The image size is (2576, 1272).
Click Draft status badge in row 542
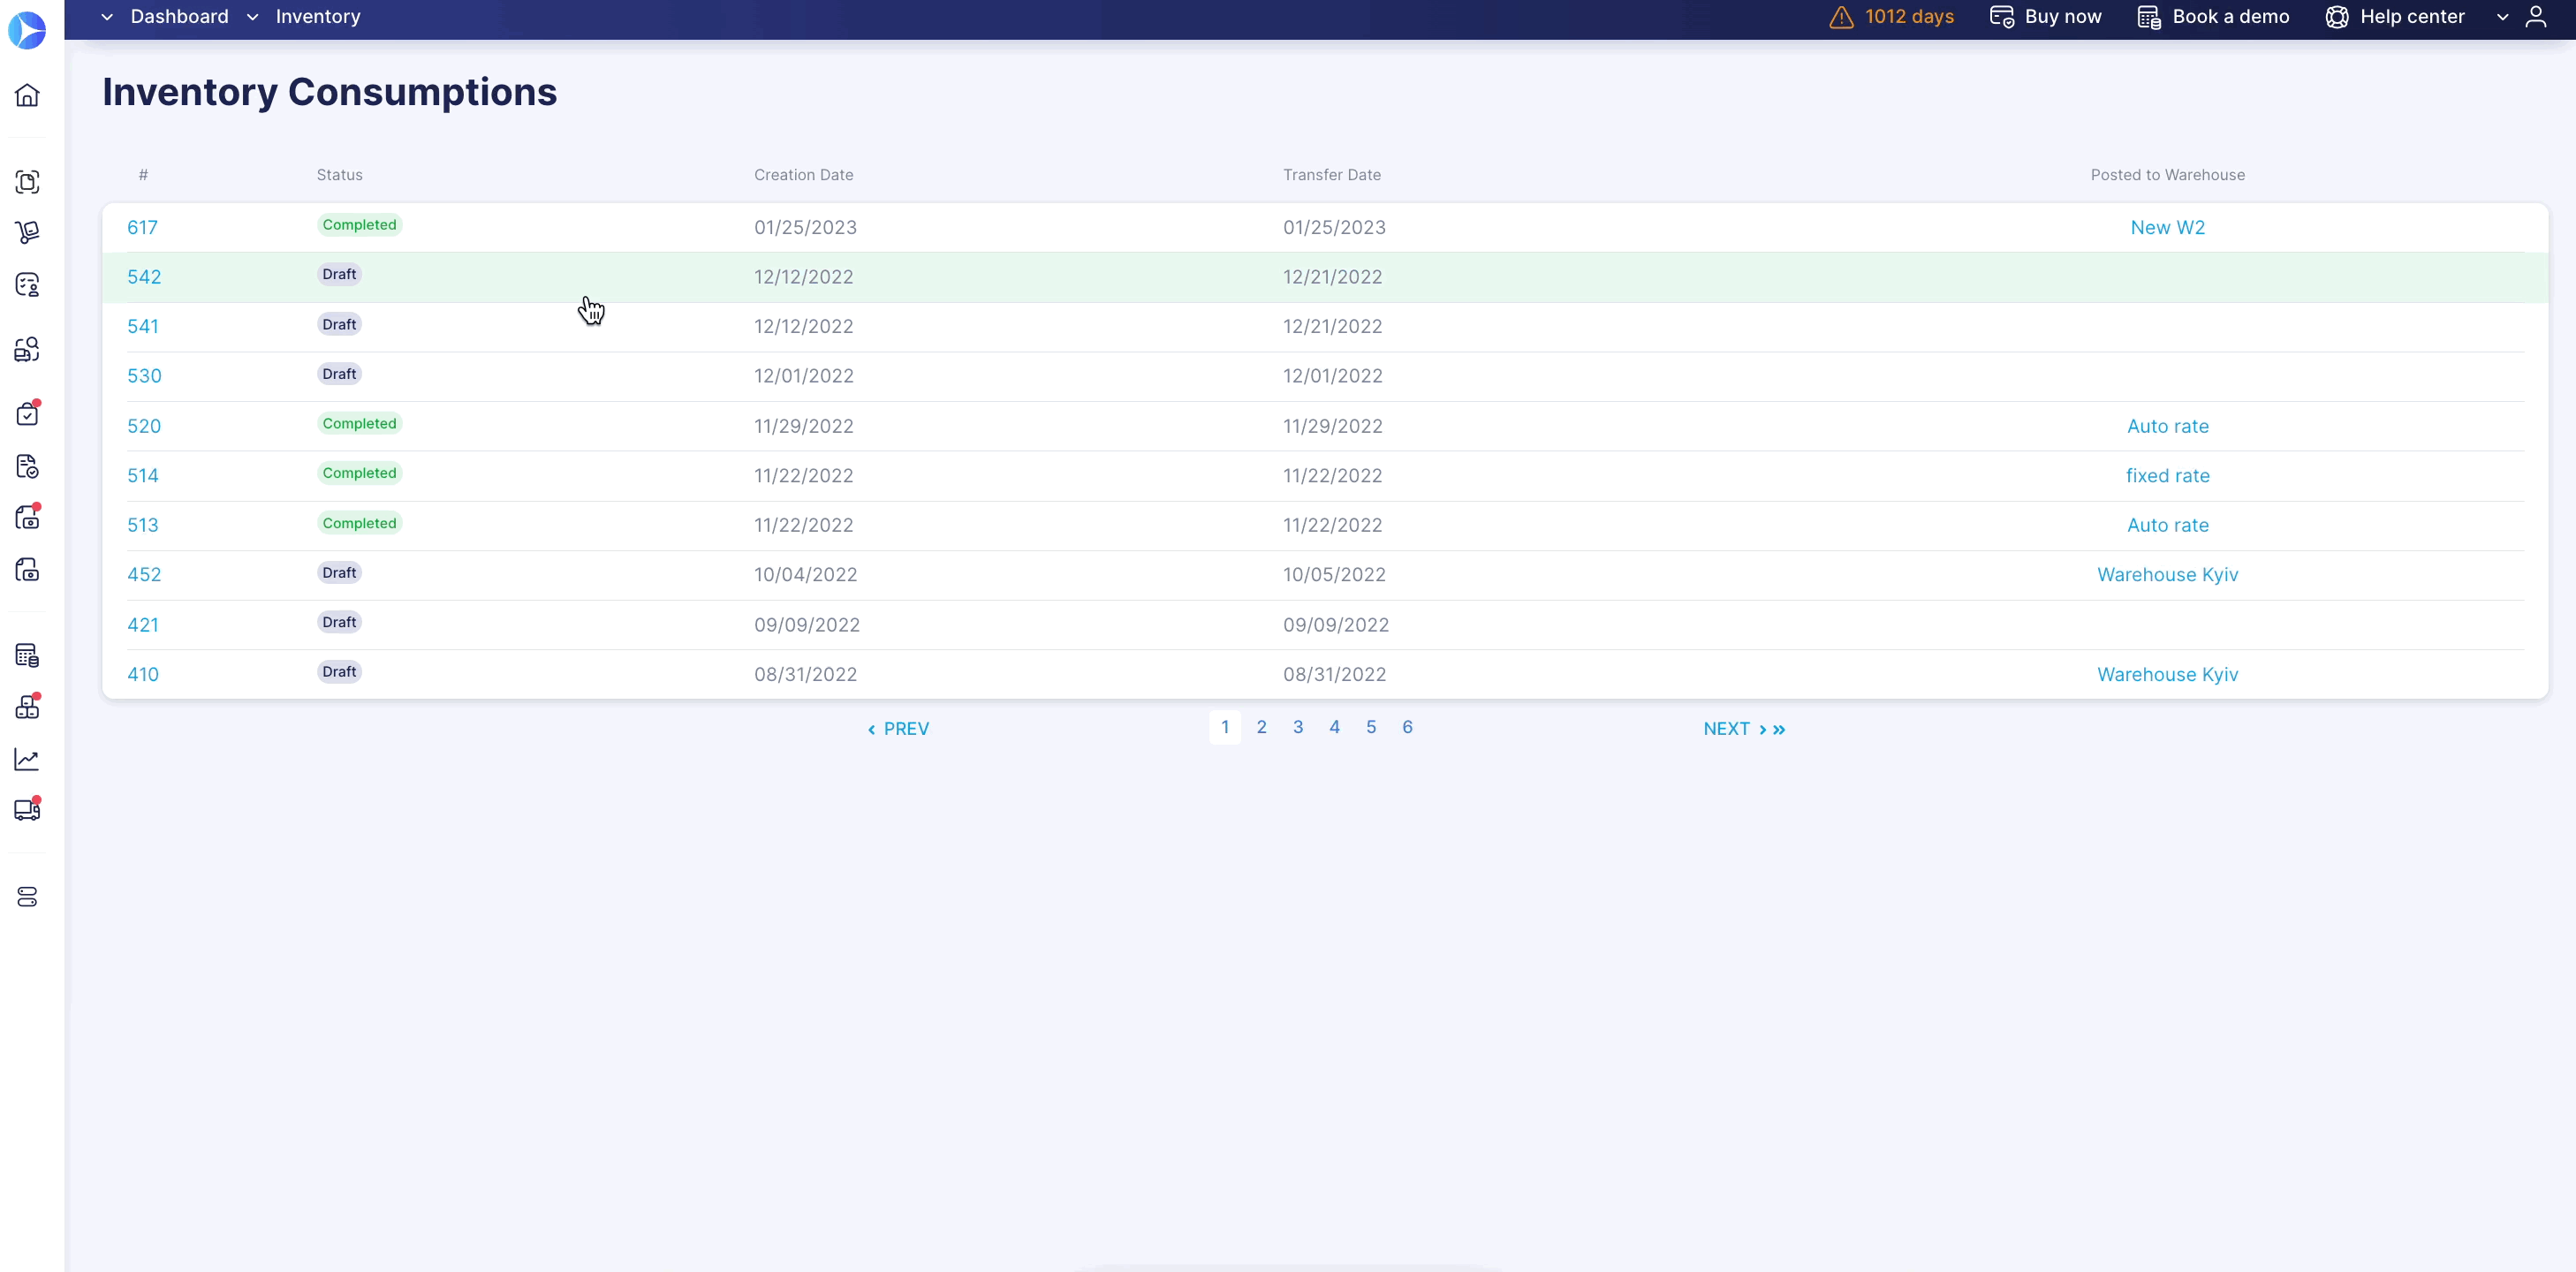pos(339,274)
